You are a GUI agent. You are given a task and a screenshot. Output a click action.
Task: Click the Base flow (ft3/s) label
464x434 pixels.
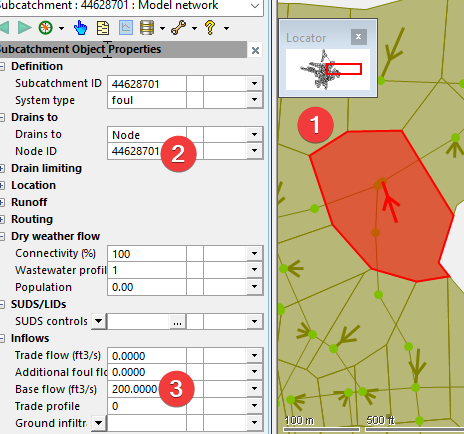pyautogui.click(x=56, y=389)
